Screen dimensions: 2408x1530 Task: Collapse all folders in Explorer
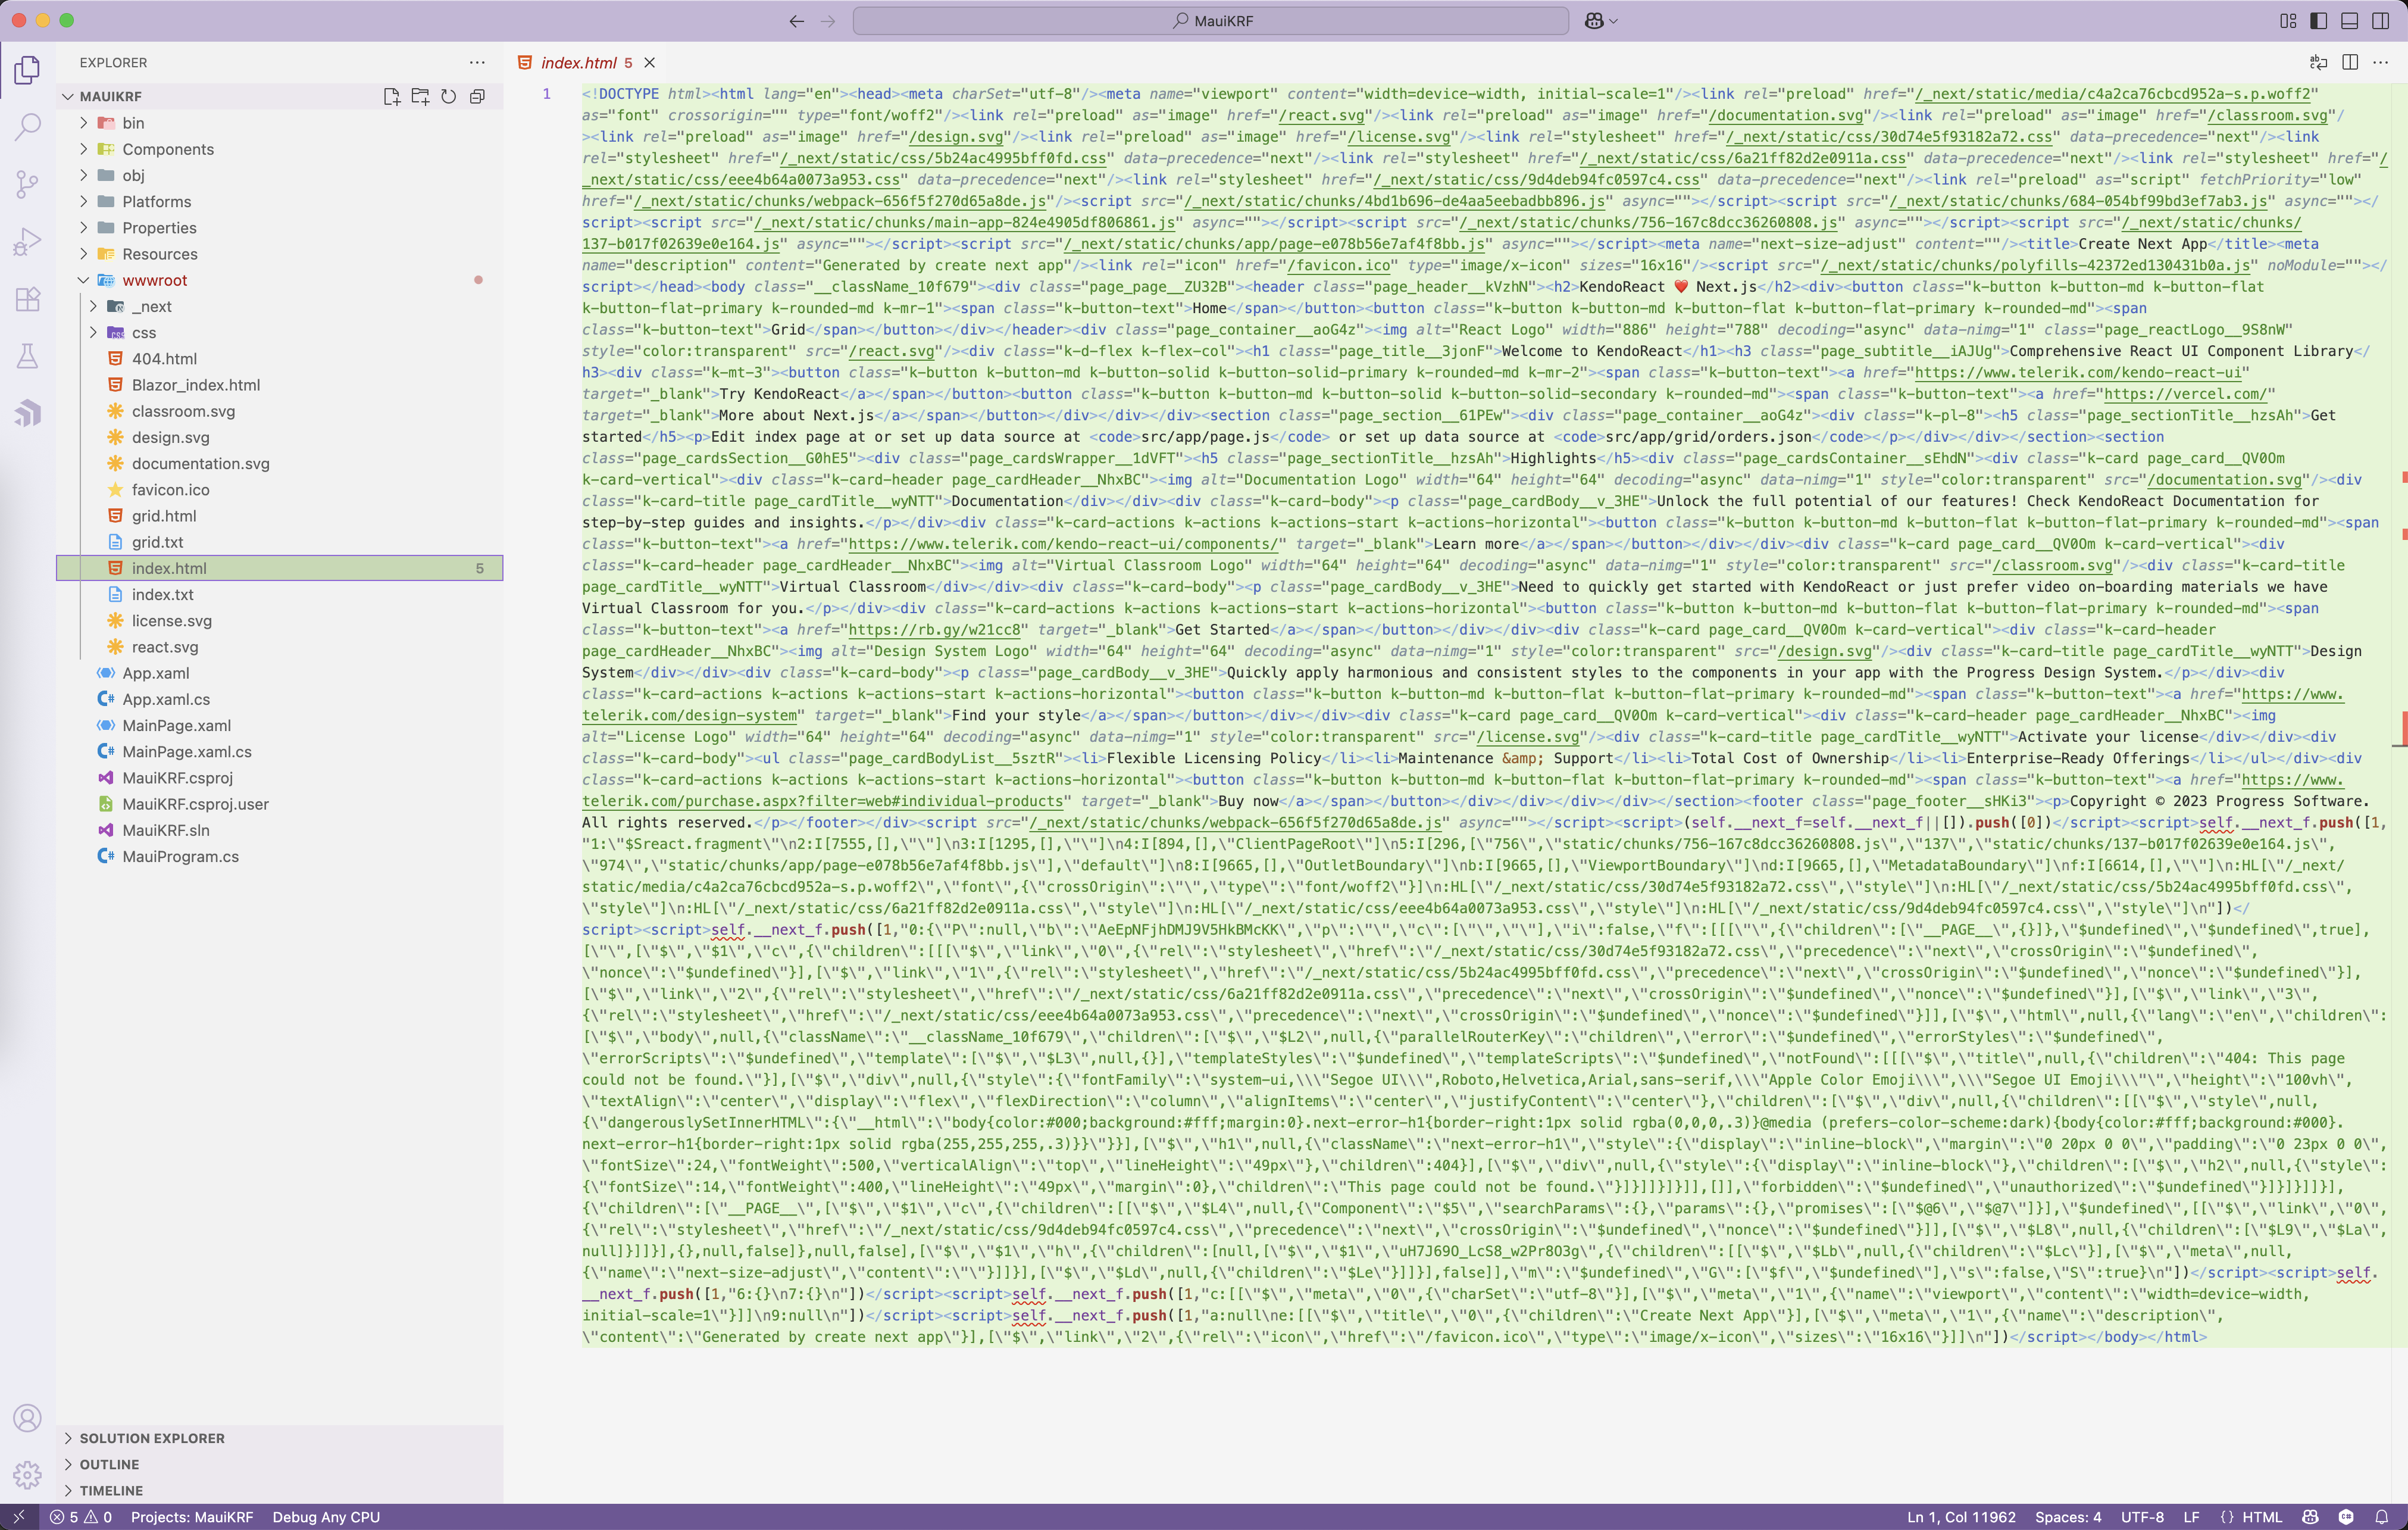click(477, 96)
